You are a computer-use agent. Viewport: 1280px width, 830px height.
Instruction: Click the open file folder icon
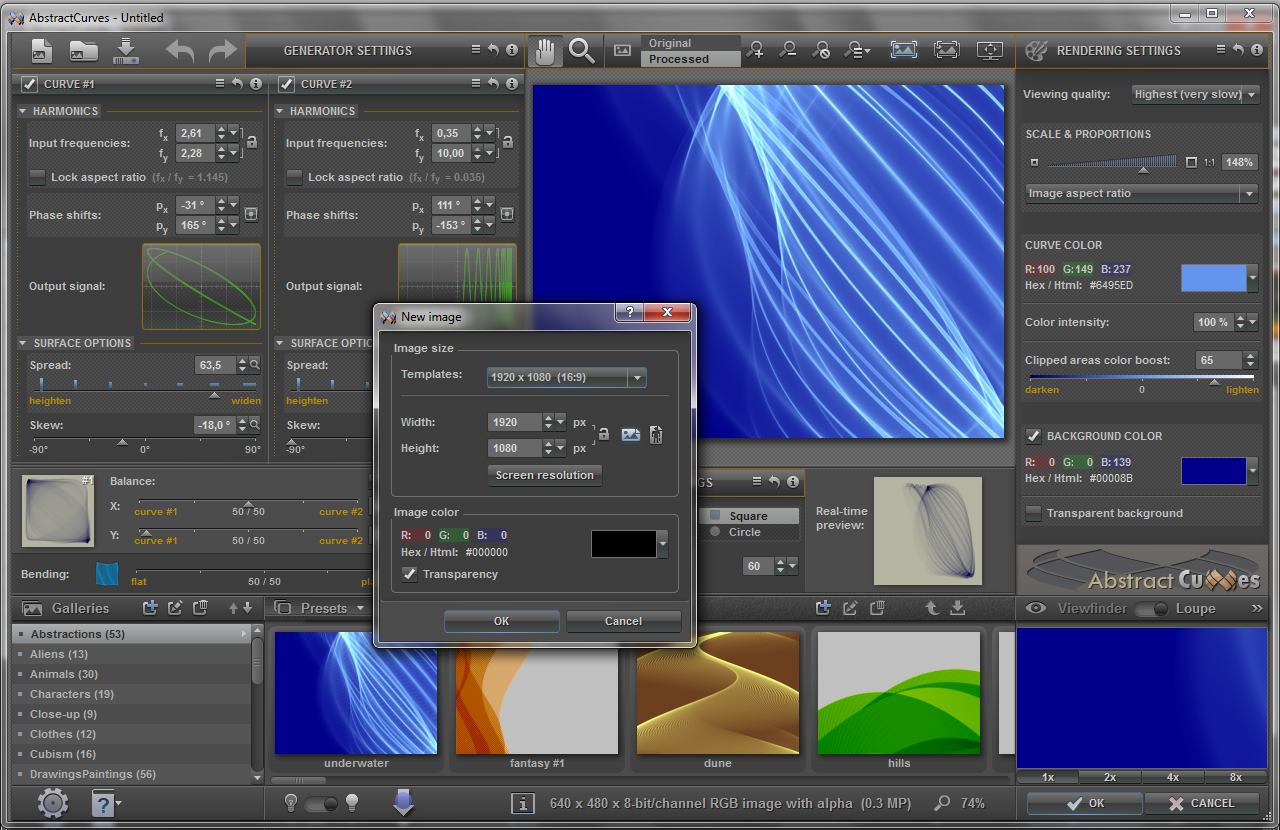click(x=83, y=51)
